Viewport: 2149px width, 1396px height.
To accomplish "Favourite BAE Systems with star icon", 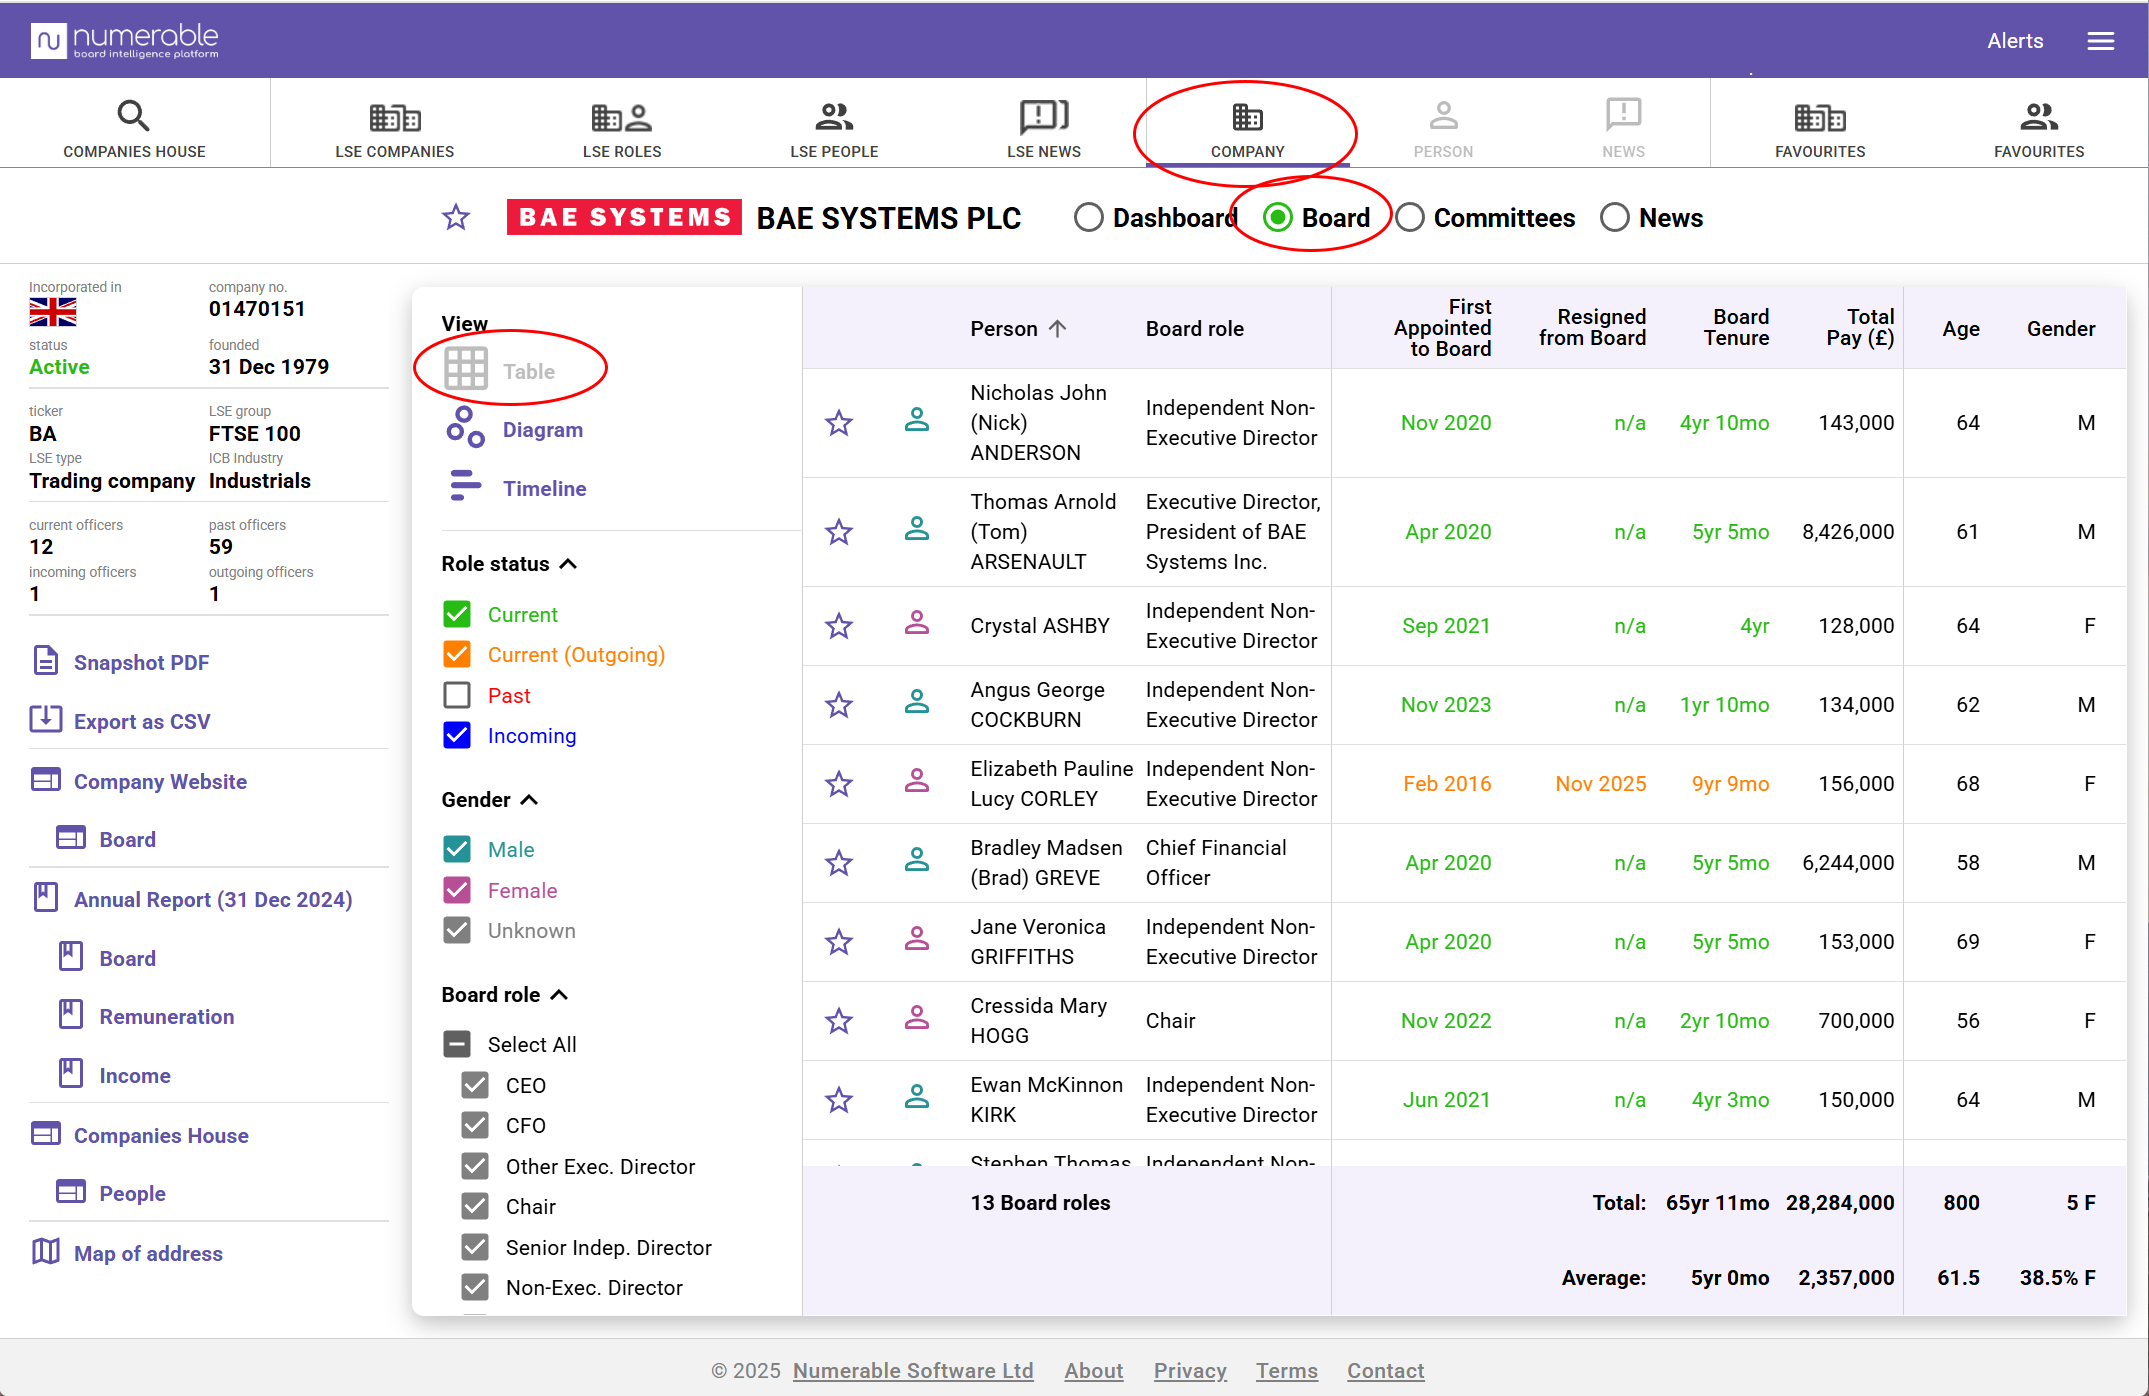I will pos(456,217).
